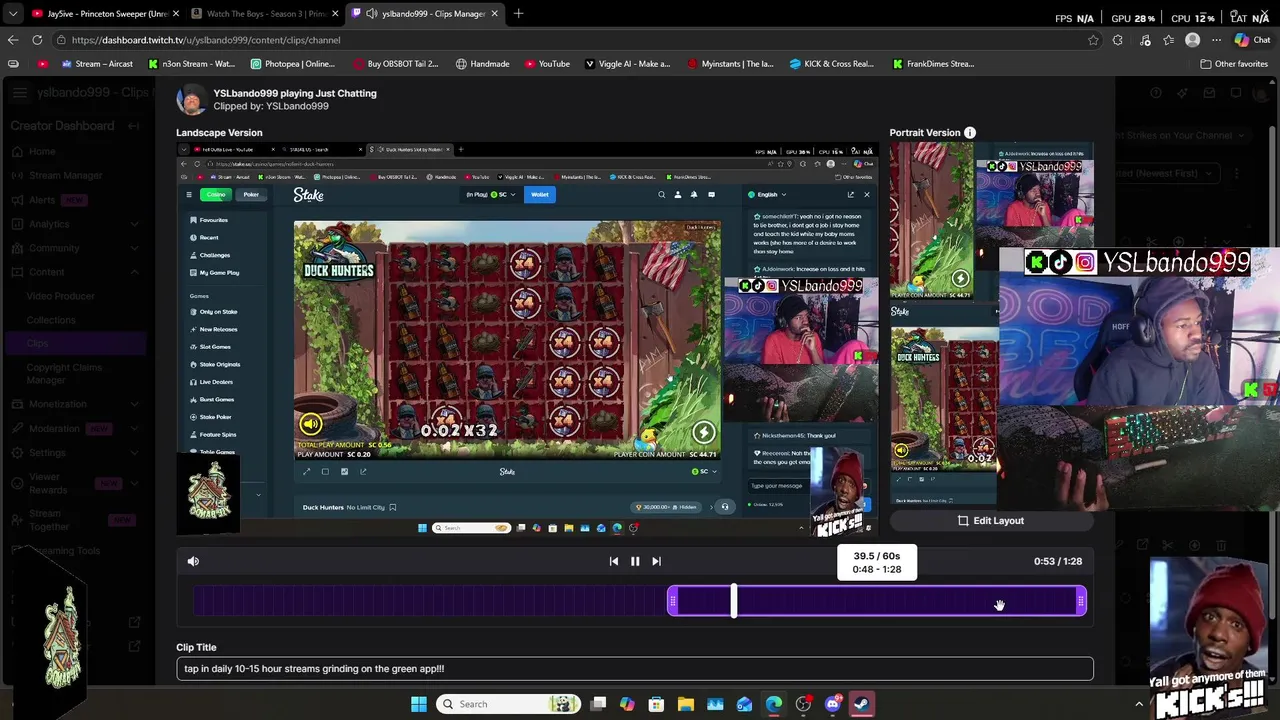Open Edit Layout for portrait version

click(x=991, y=520)
